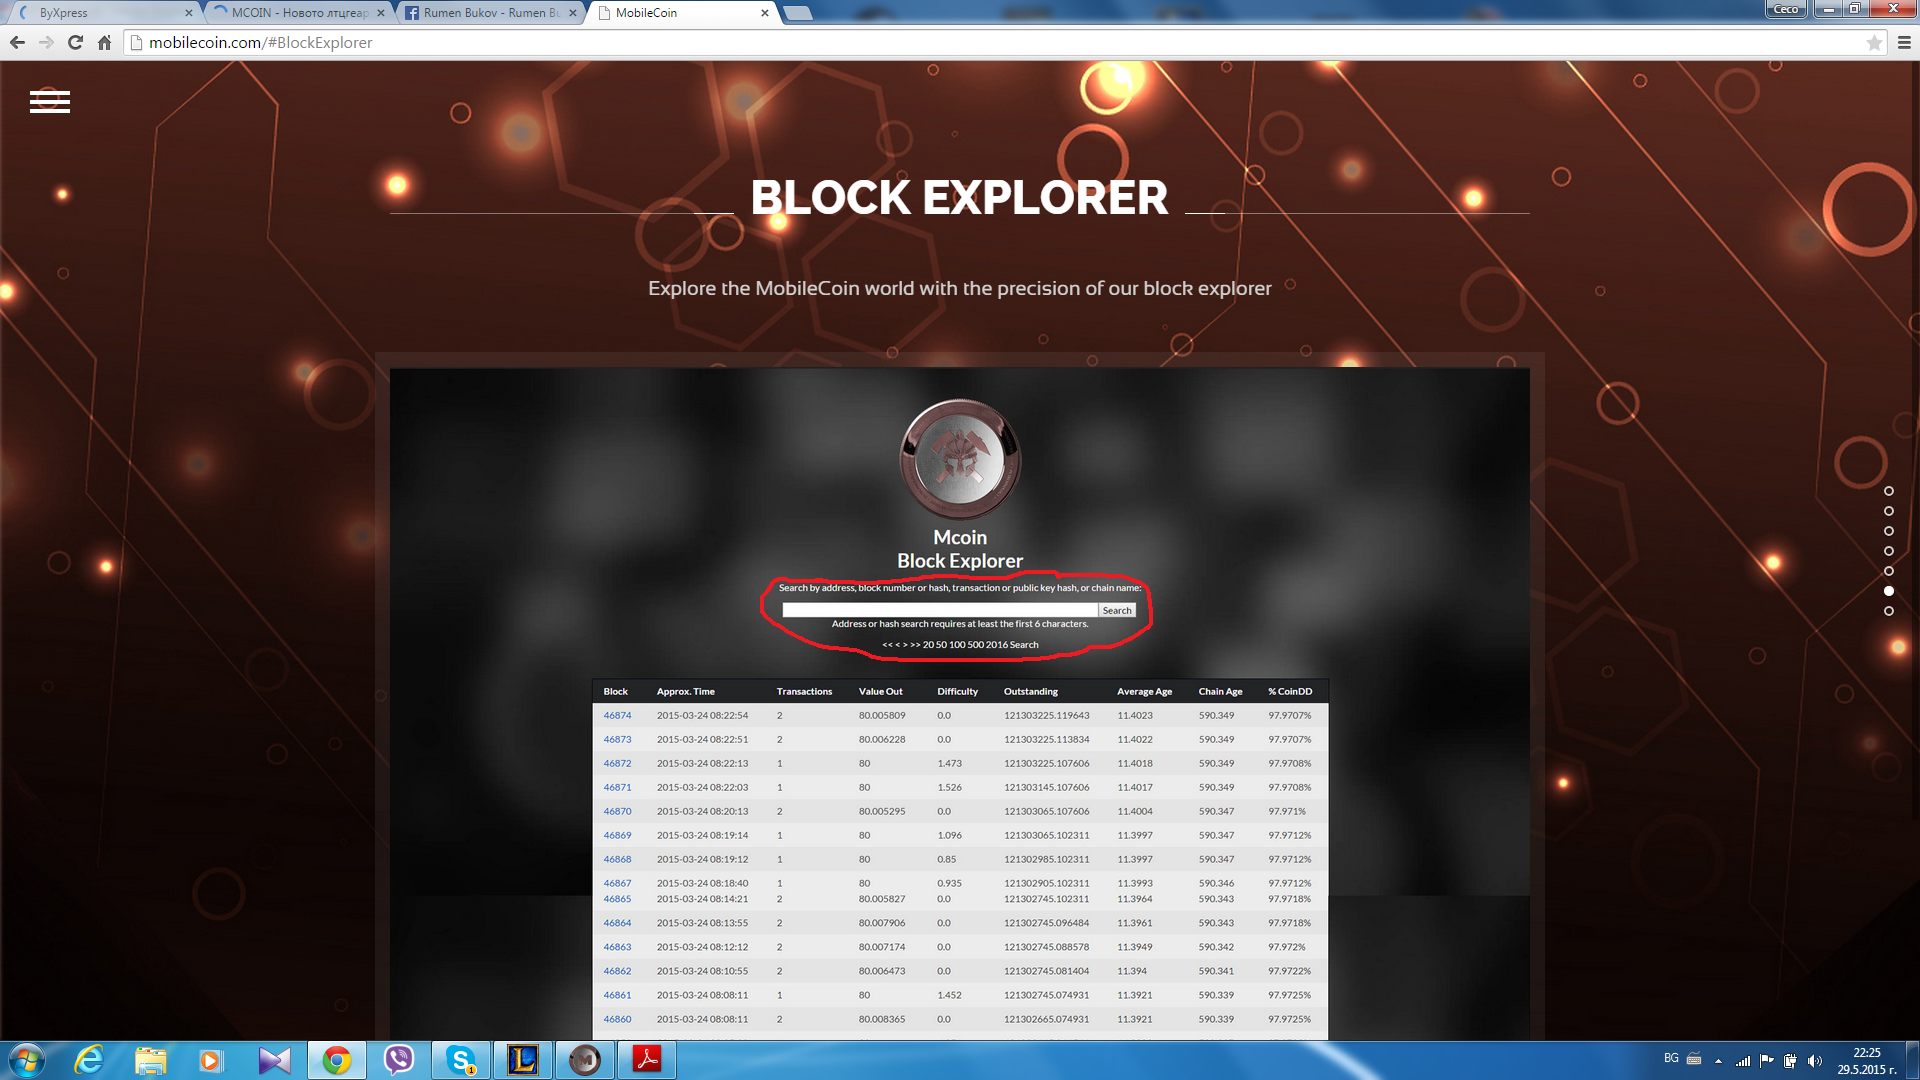The width and height of the screenshot is (1920, 1080).
Task: Open a new browser tab
Action: coord(798,13)
